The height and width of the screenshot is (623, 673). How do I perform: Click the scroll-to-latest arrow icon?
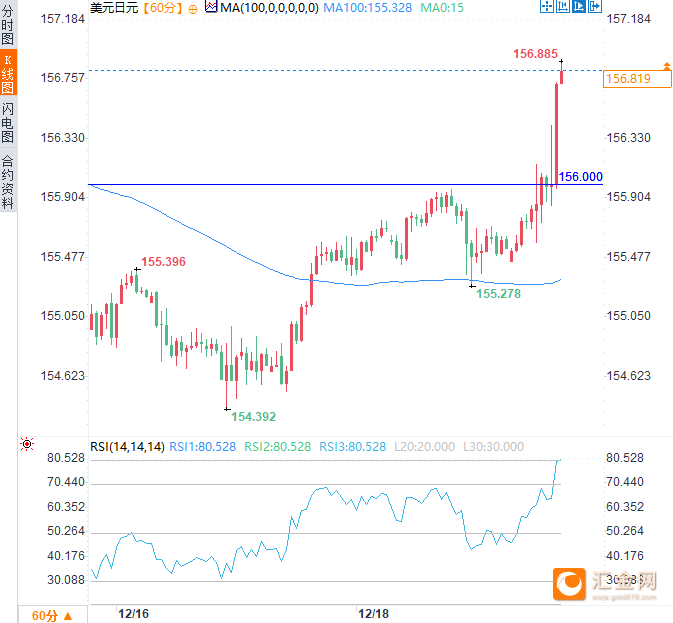[595, 7]
